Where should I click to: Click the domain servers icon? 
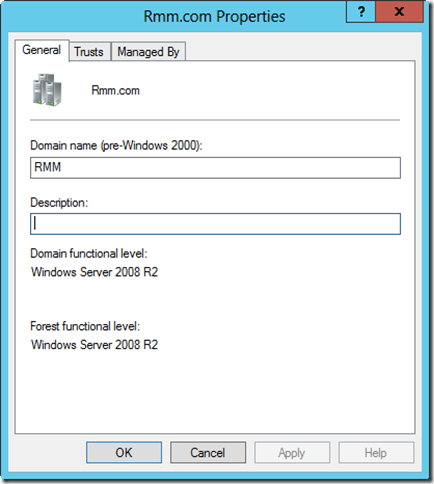[x=47, y=90]
